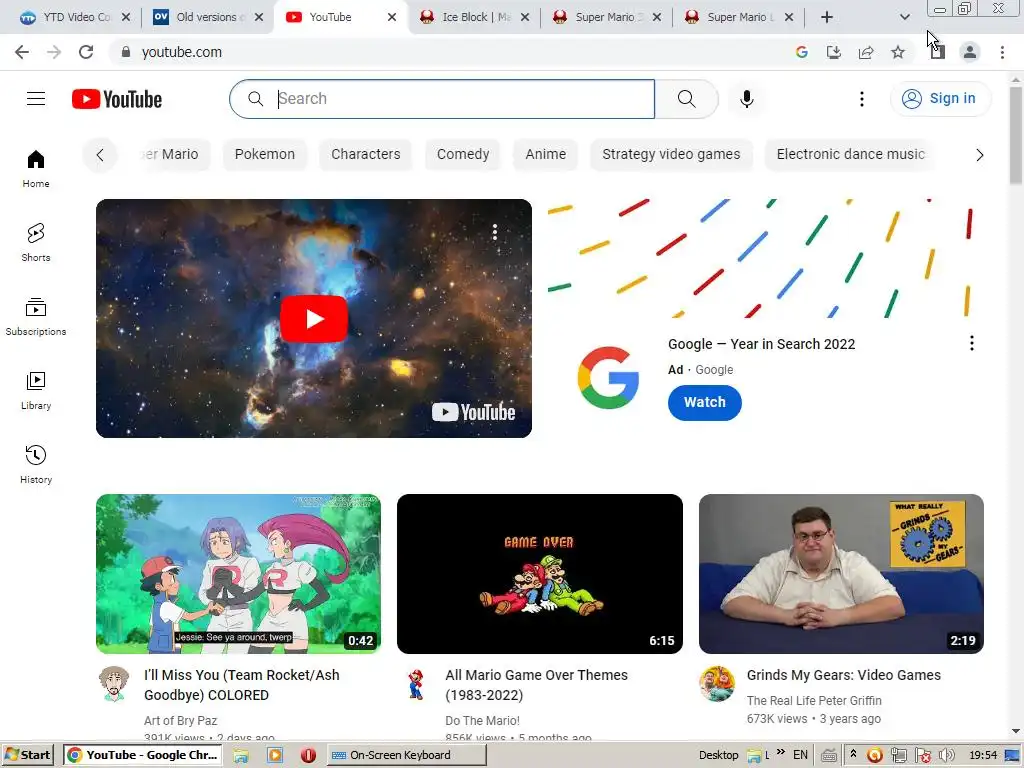This screenshot has width=1024, height=768.
Task: Select Electronic dance music chip
Action: tap(850, 154)
